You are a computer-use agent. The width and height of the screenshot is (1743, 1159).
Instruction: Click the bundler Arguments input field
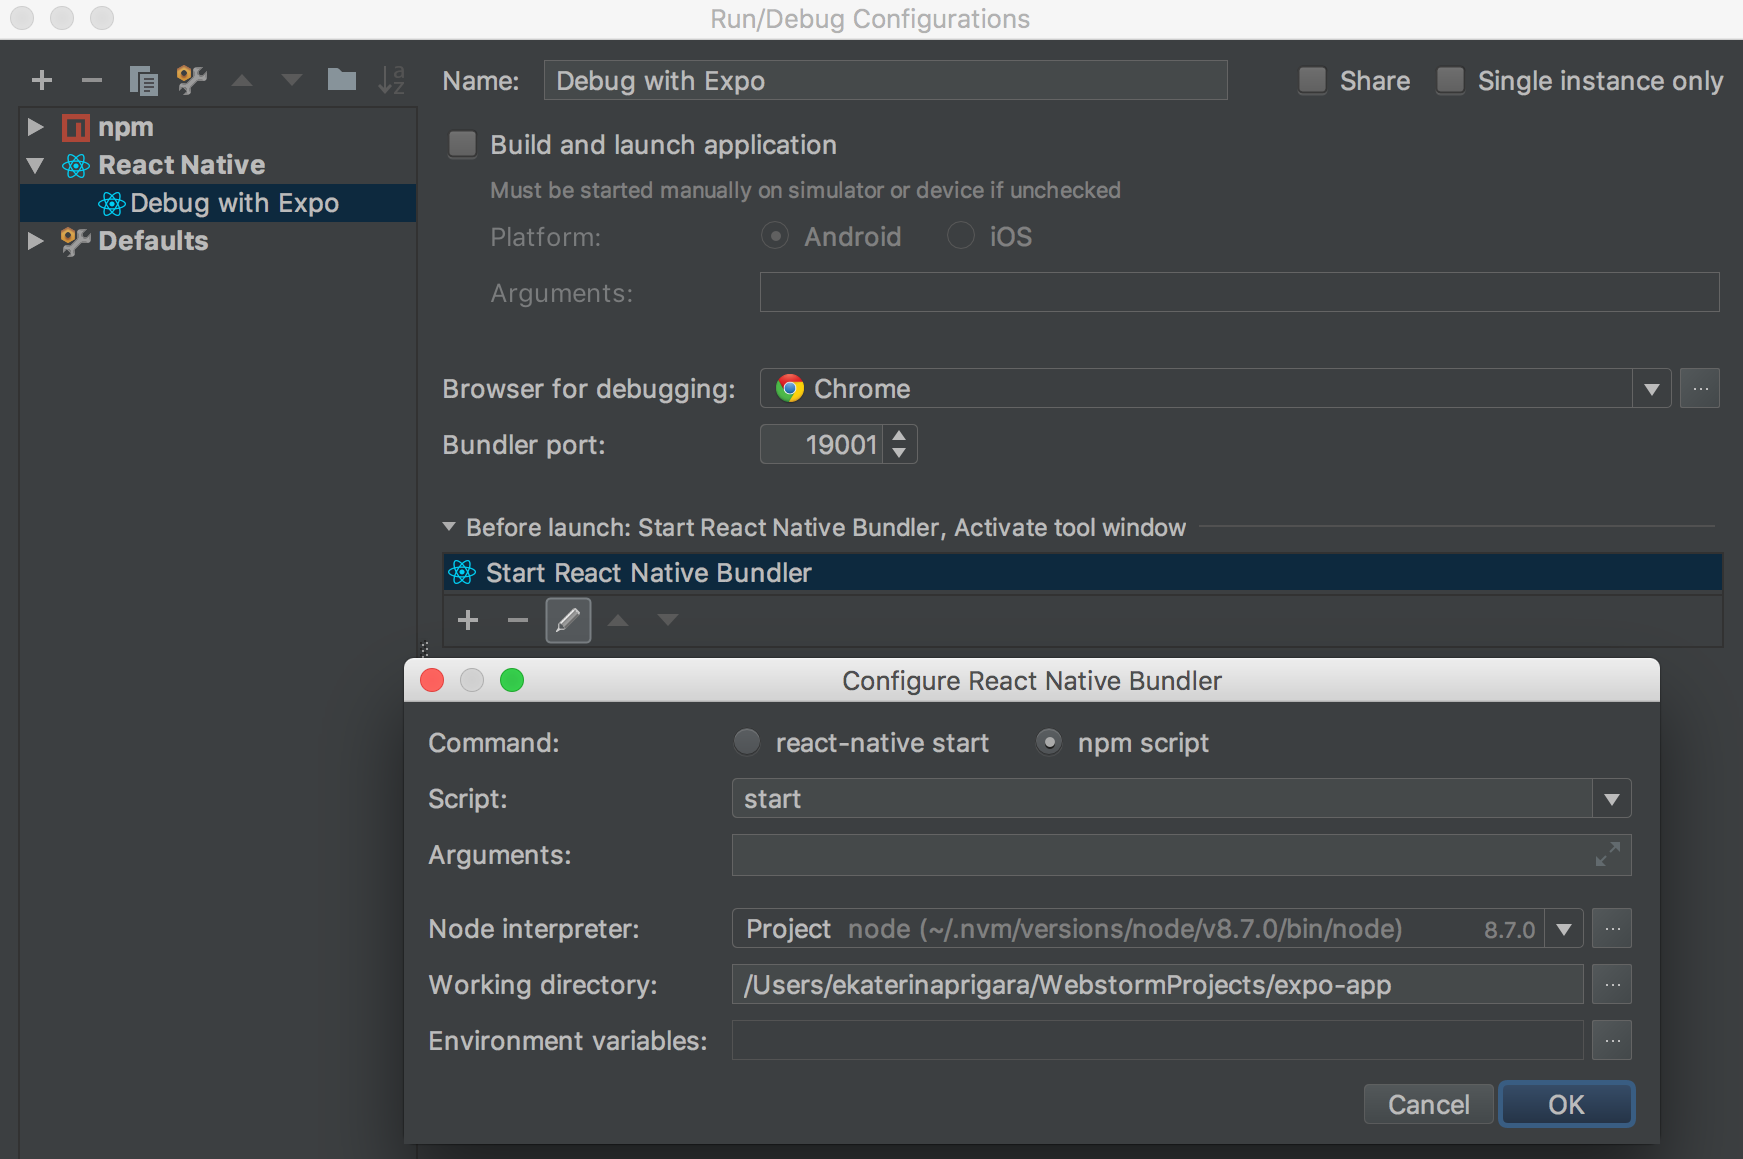point(1181,855)
